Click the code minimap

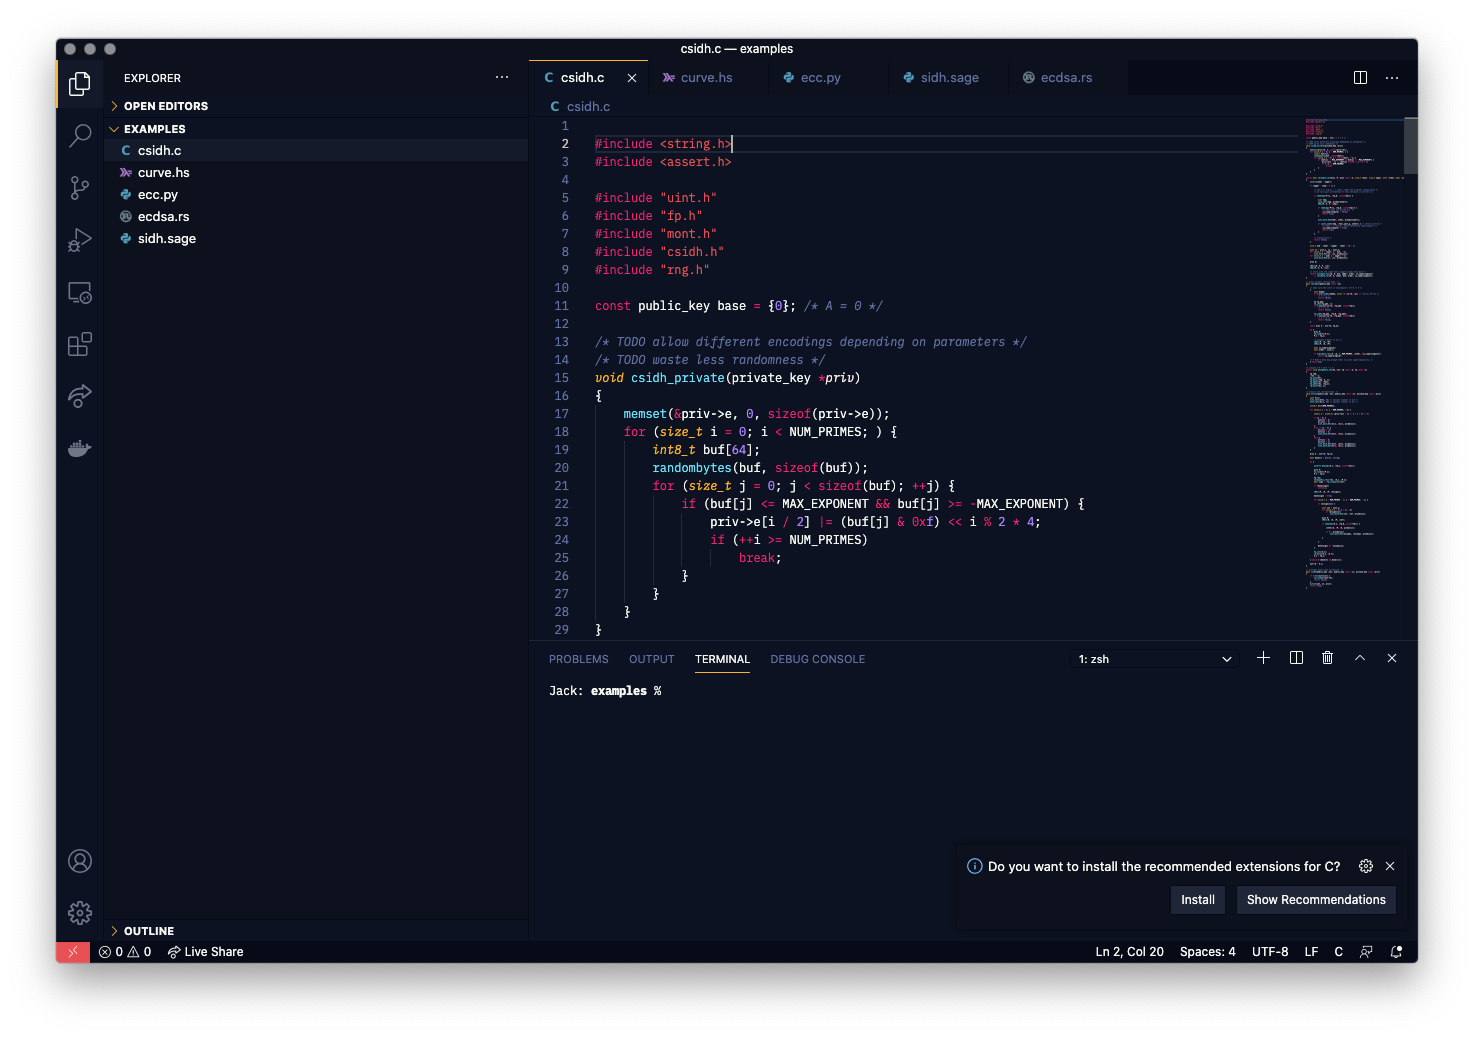click(x=1353, y=353)
